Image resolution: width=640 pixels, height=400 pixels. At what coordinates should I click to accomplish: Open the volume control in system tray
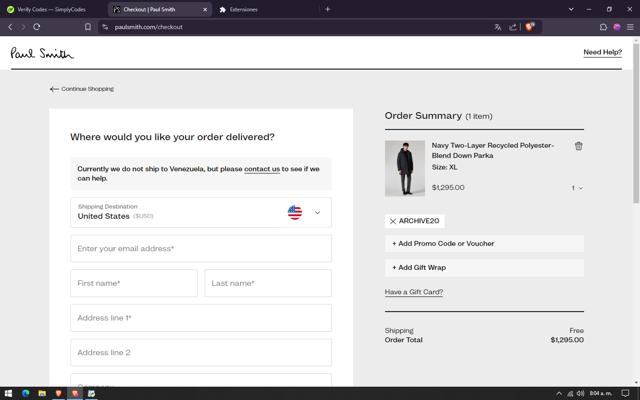(x=580, y=394)
